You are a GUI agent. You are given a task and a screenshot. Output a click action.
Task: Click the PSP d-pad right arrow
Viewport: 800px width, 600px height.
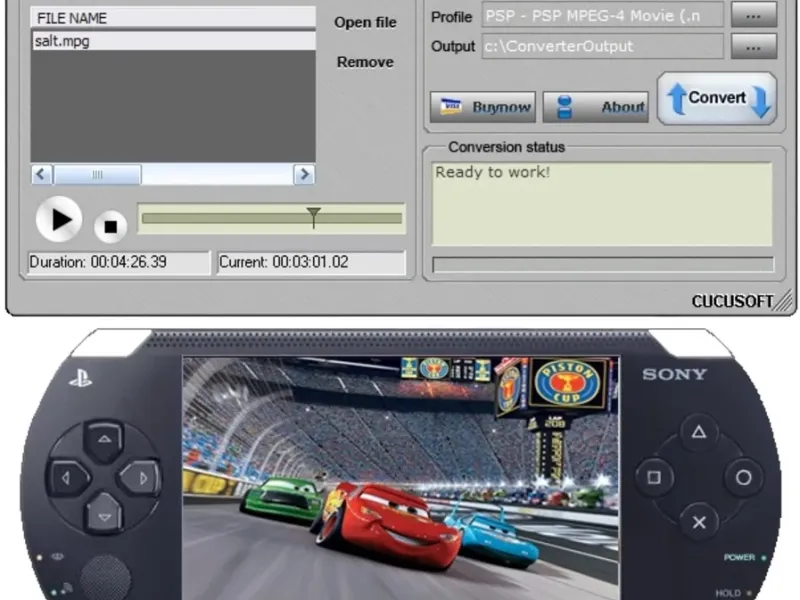141,478
